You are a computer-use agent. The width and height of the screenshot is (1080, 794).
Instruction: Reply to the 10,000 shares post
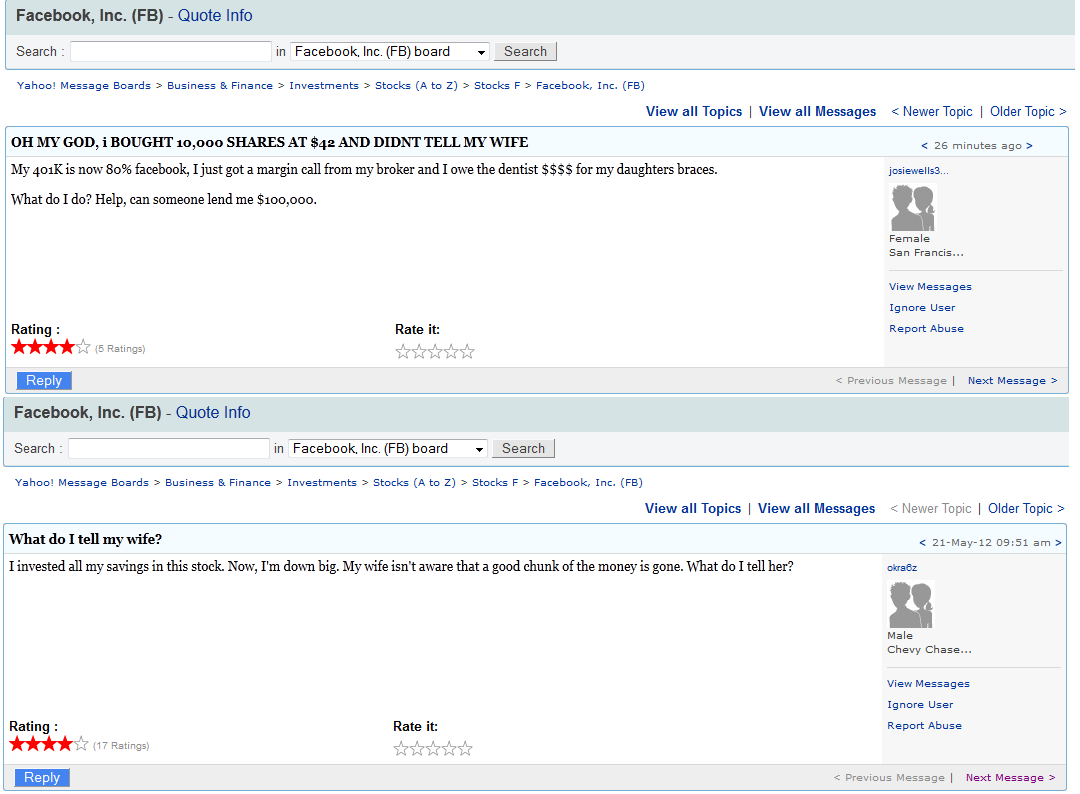click(x=44, y=381)
